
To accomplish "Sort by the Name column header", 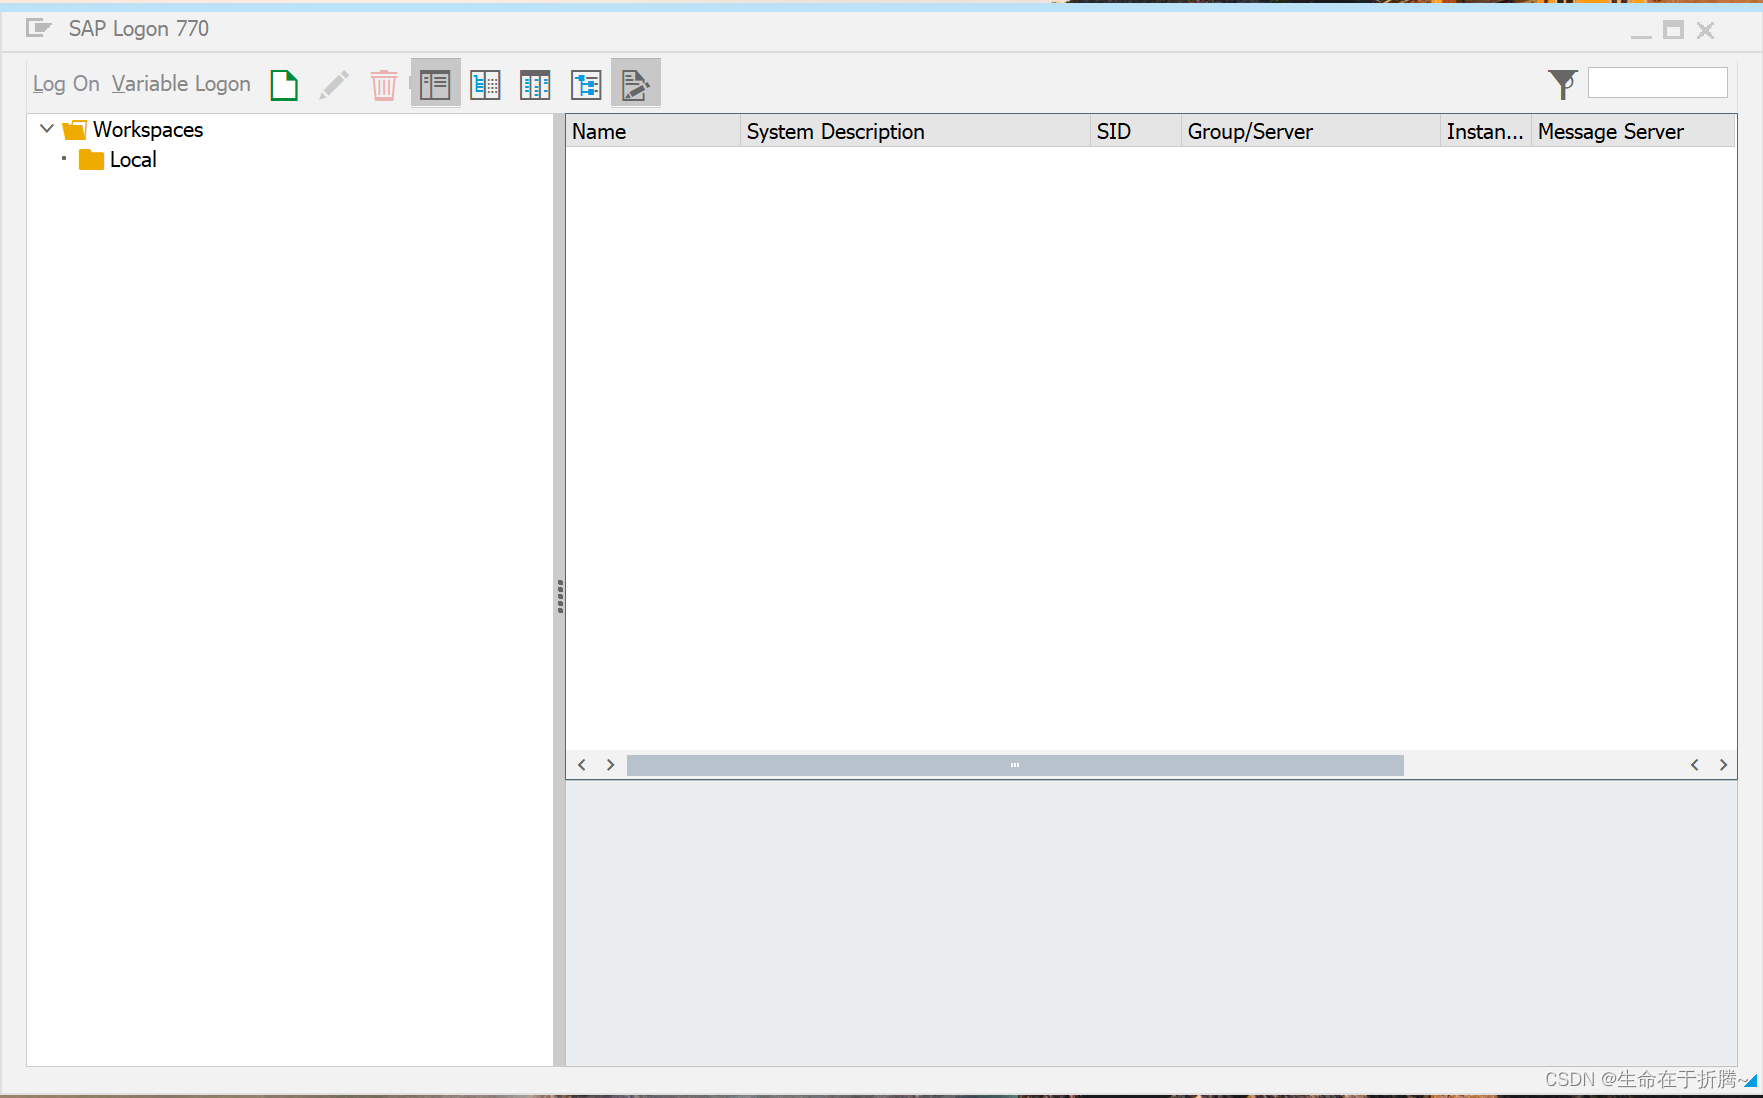I will (598, 131).
